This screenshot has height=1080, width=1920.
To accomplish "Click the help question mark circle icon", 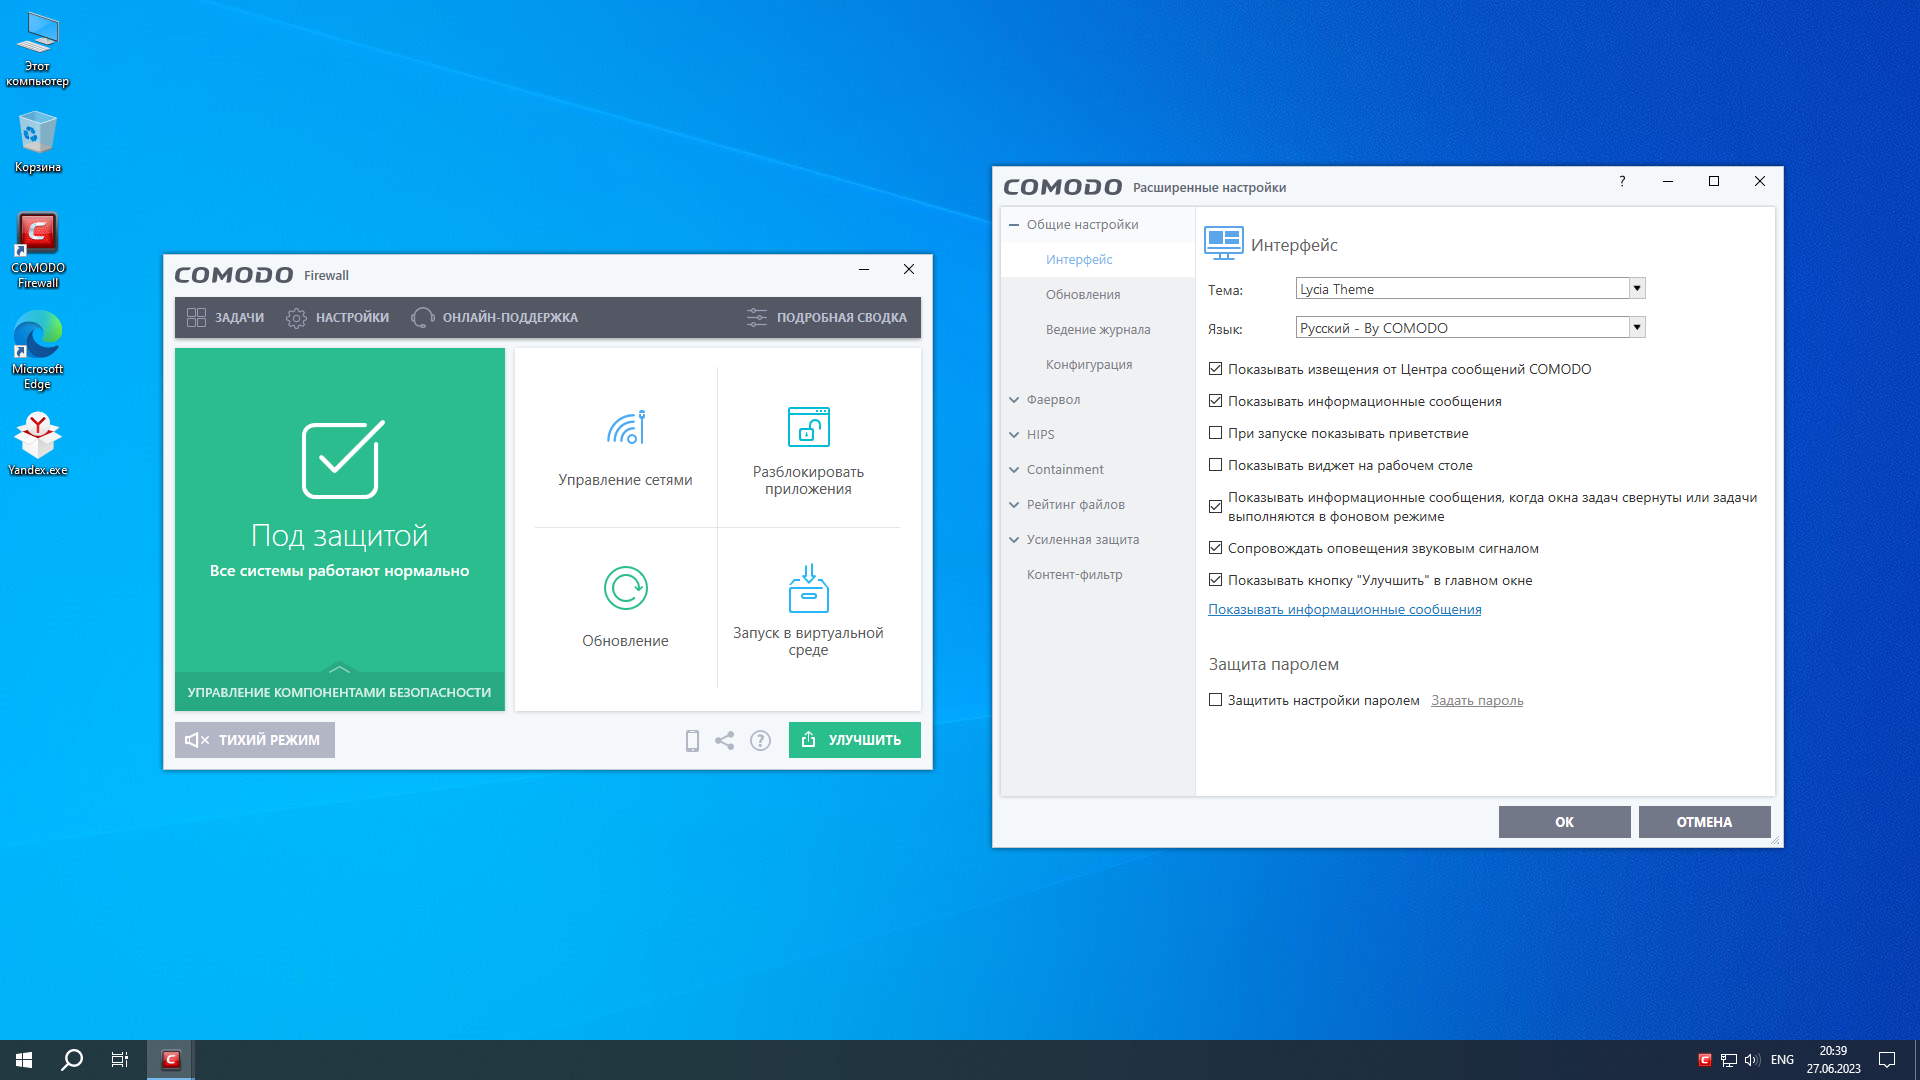I will pyautogui.click(x=760, y=740).
